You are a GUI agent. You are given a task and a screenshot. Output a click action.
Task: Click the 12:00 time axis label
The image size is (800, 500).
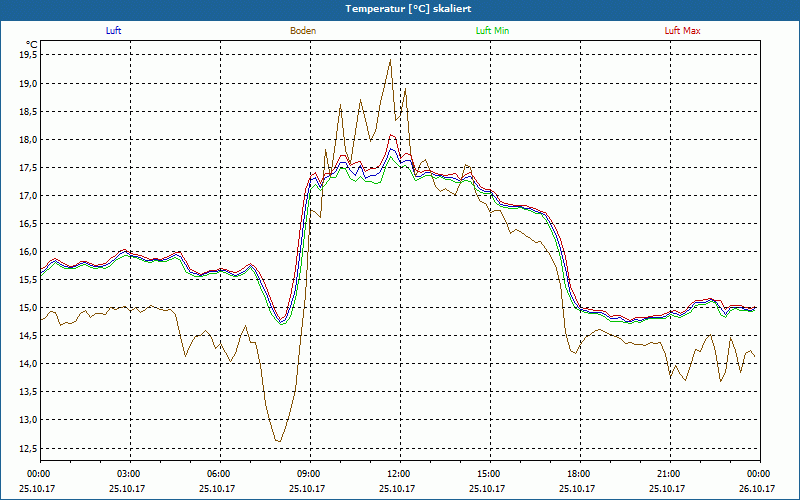(x=397, y=474)
